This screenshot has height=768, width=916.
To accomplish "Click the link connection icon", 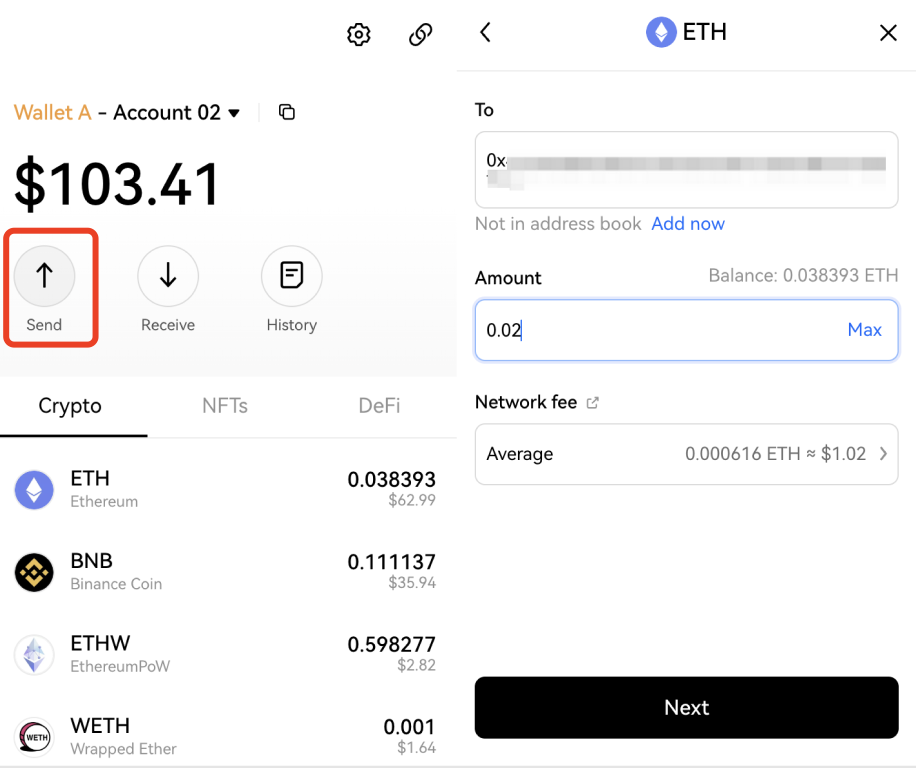I will pos(421,35).
